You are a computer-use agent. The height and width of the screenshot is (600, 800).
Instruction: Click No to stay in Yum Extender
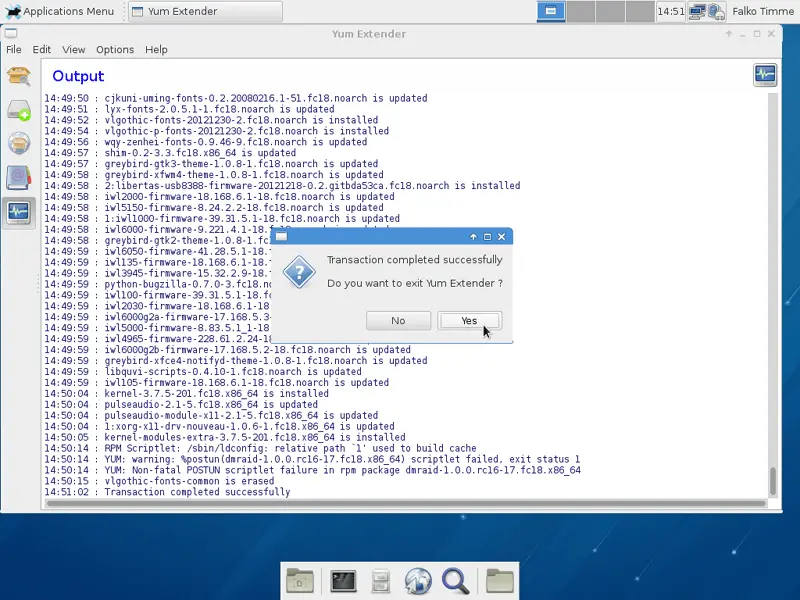(x=398, y=320)
